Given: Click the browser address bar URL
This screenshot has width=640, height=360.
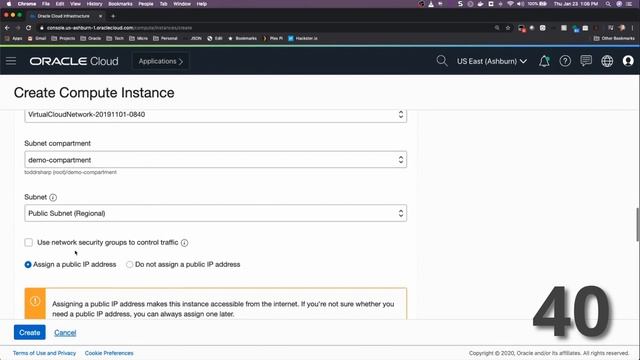Looking at the screenshot, I should pos(119,28).
